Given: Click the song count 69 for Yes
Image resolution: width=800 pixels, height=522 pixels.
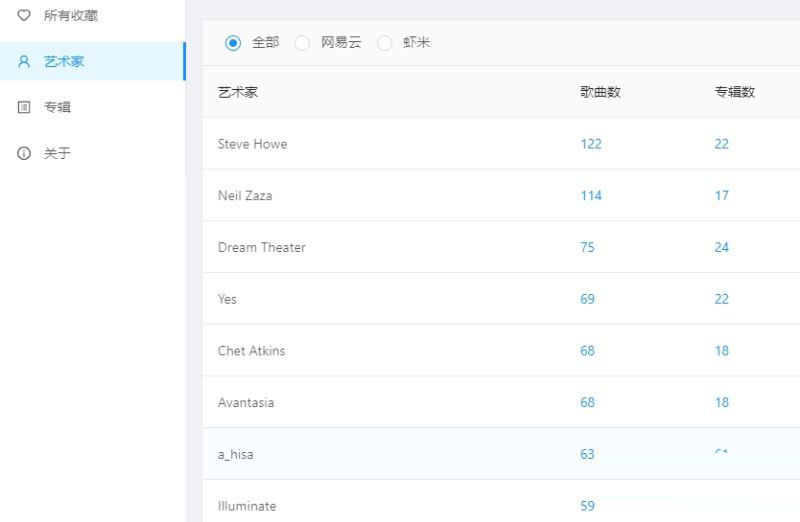Looking at the screenshot, I should [x=587, y=299].
